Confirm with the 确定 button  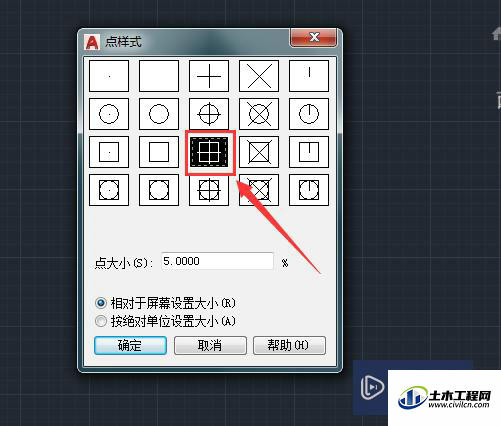(x=130, y=345)
